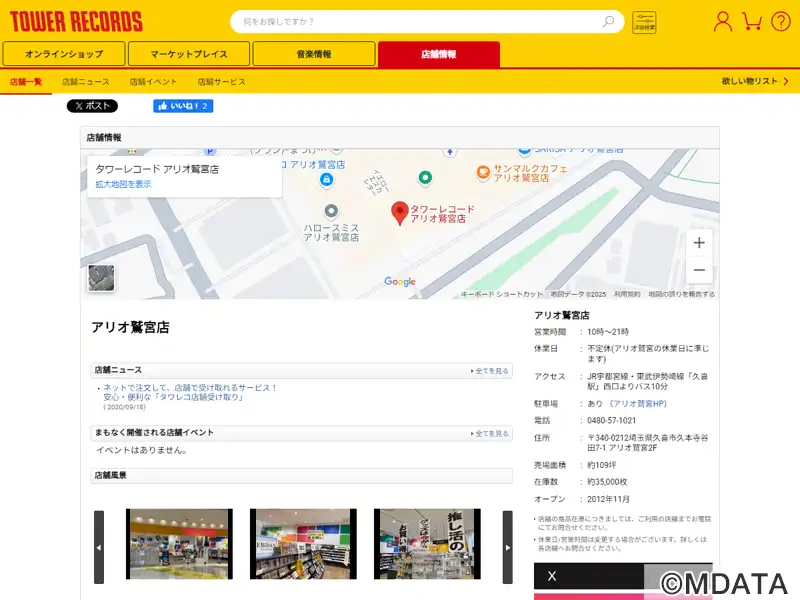Click the phone number 0480-57-1021
This screenshot has width=800, height=600.
point(612,420)
